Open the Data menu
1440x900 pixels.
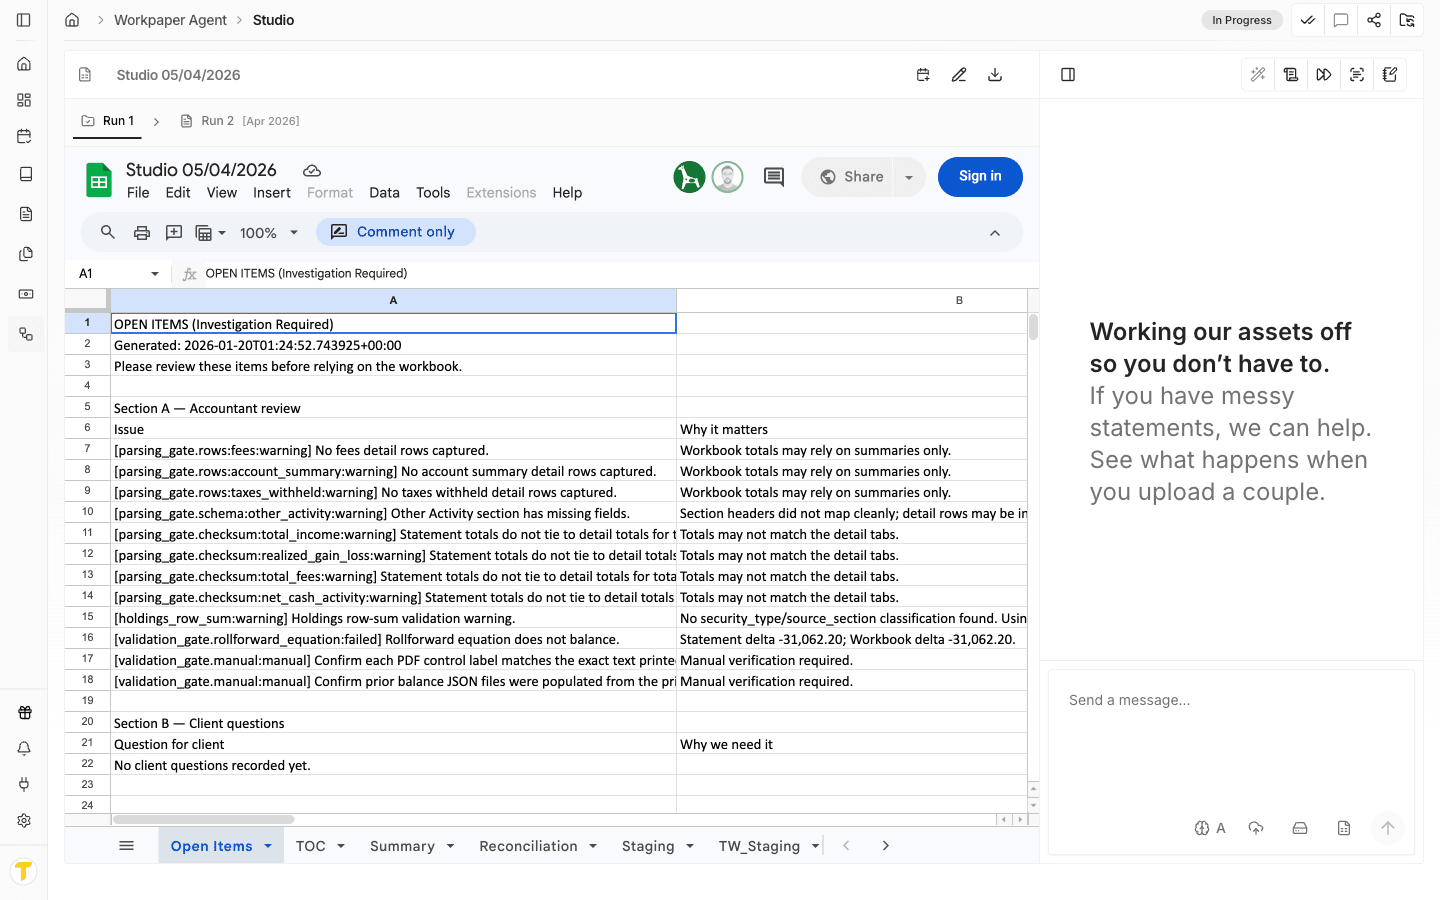(x=384, y=193)
